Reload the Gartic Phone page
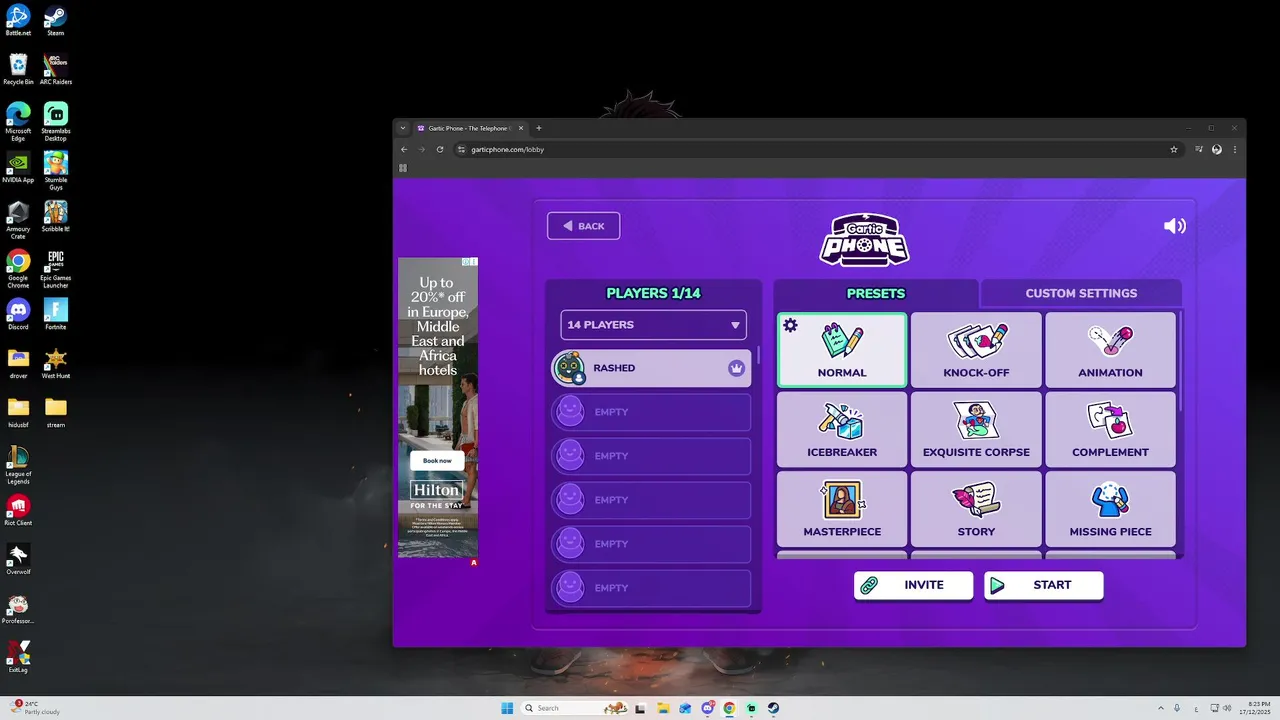This screenshot has width=1280, height=720. pyautogui.click(x=440, y=149)
